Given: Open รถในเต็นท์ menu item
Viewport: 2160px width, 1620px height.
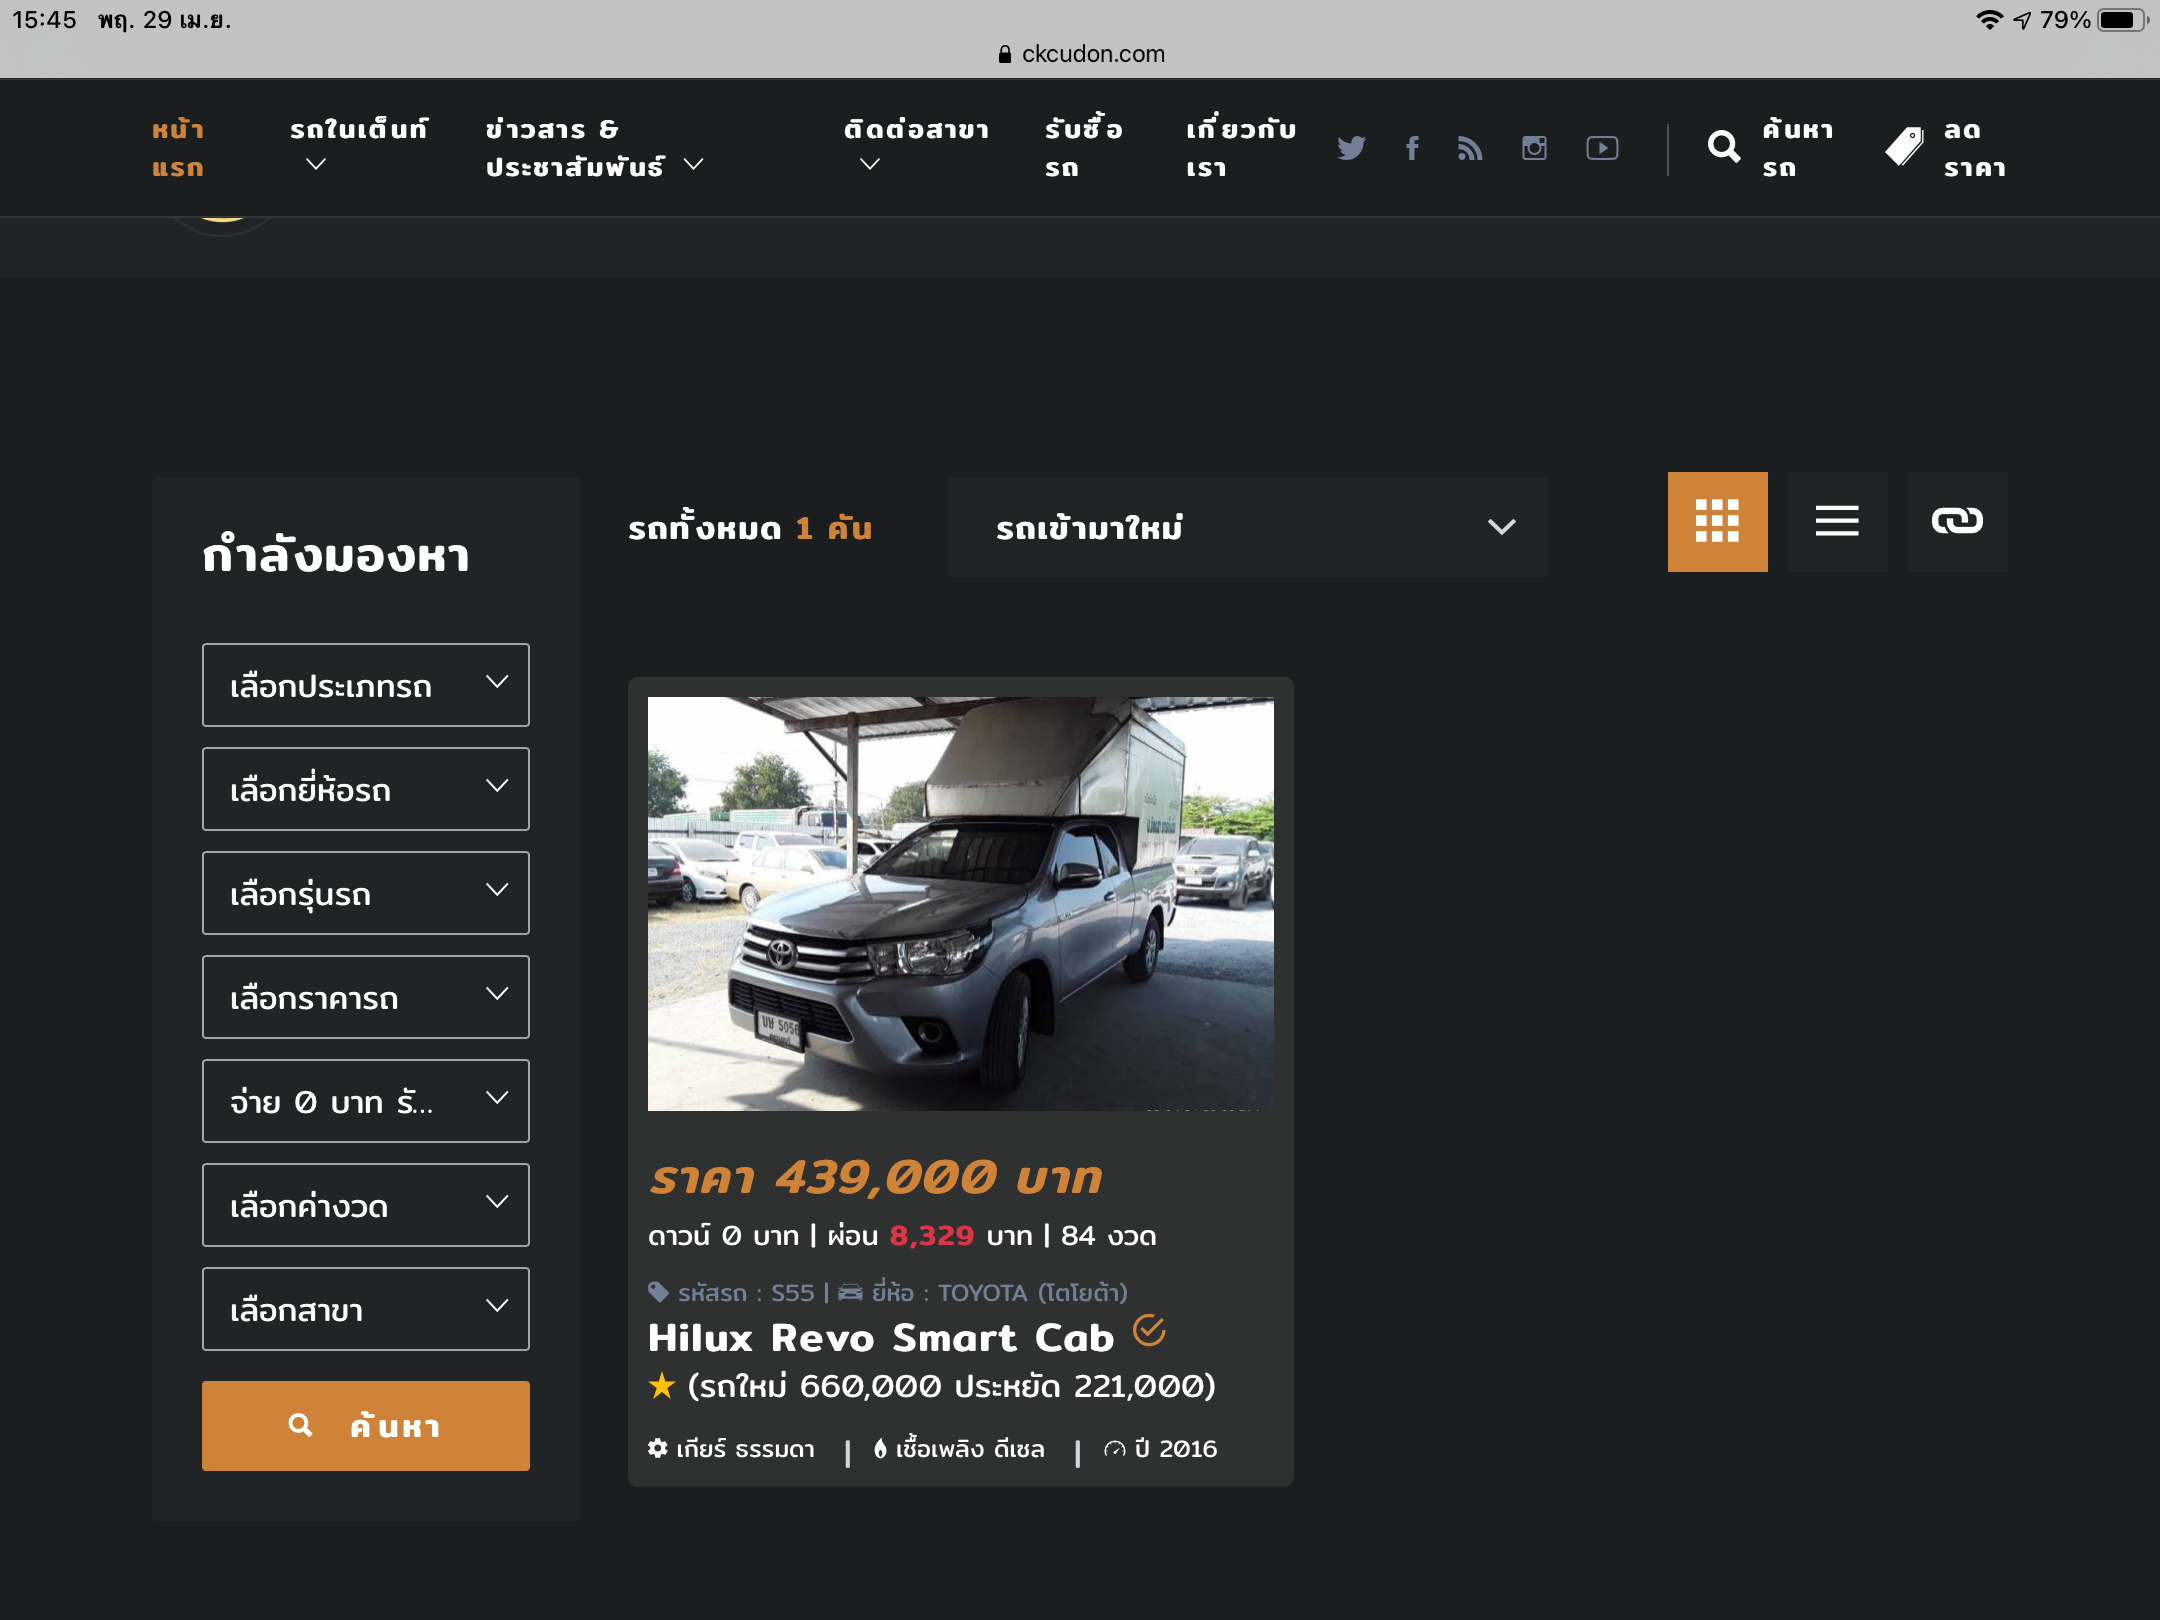Looking at the screenshot, I should point(358,130).
